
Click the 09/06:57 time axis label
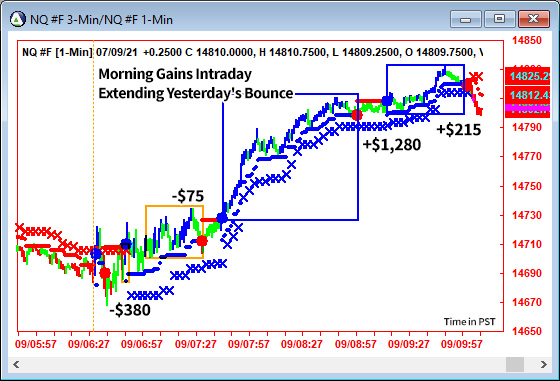(x=142, y=344)
